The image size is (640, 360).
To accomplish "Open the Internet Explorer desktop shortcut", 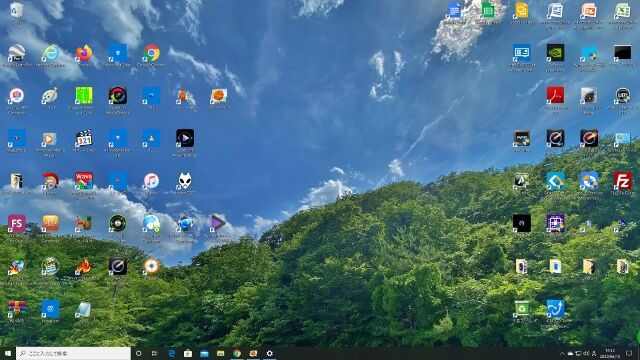I will pos(50,53).
